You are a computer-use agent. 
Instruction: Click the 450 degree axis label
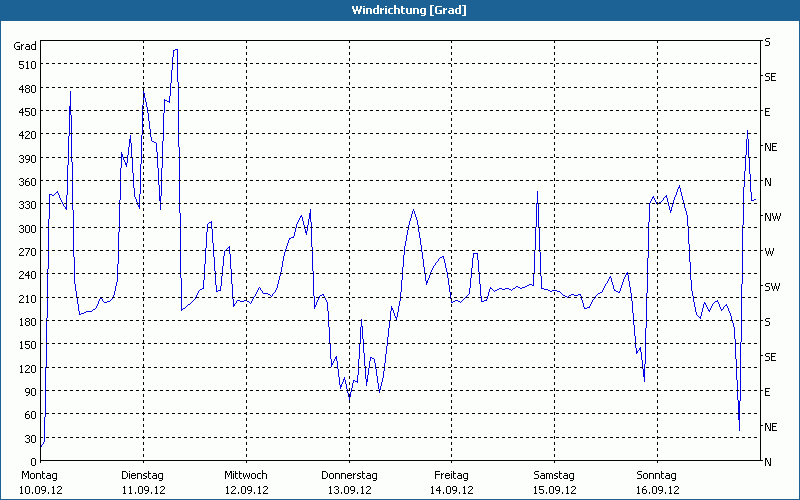pyautogui.click(x=28, y=112)
